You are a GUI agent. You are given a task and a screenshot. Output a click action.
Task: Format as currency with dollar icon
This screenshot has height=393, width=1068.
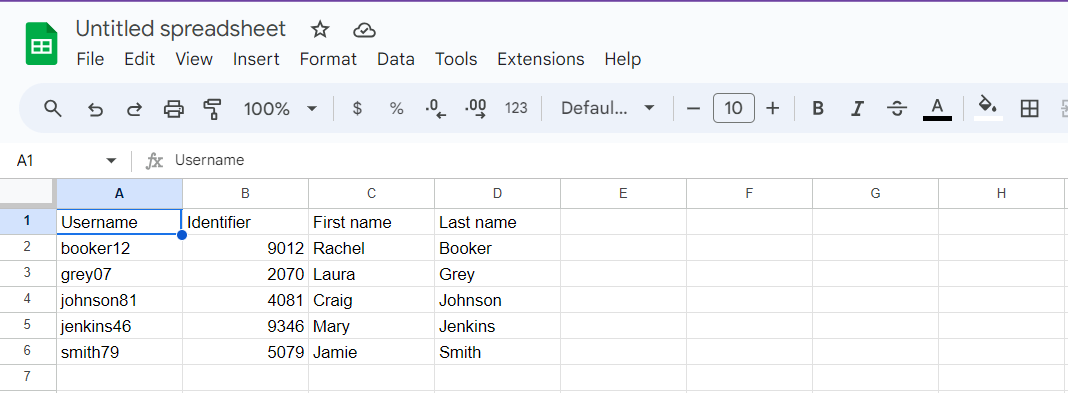click(357, 108)
